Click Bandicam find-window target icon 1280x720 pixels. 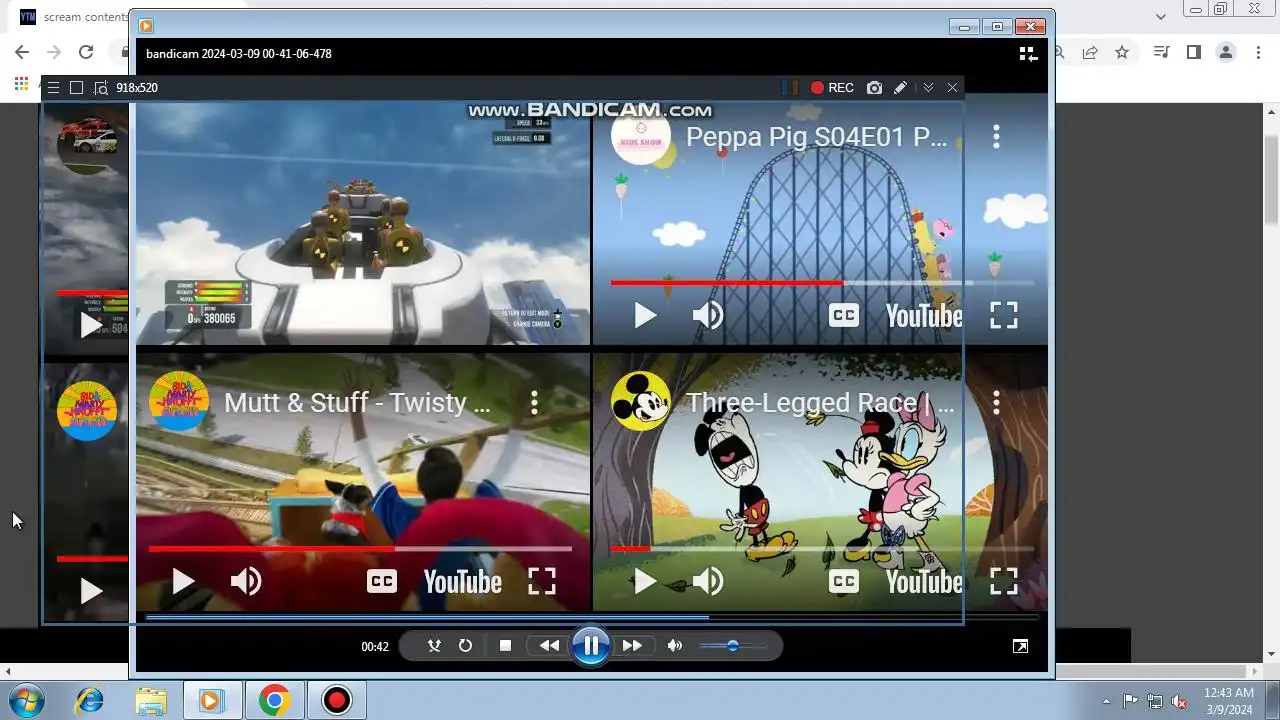click(x=100, y=88)
